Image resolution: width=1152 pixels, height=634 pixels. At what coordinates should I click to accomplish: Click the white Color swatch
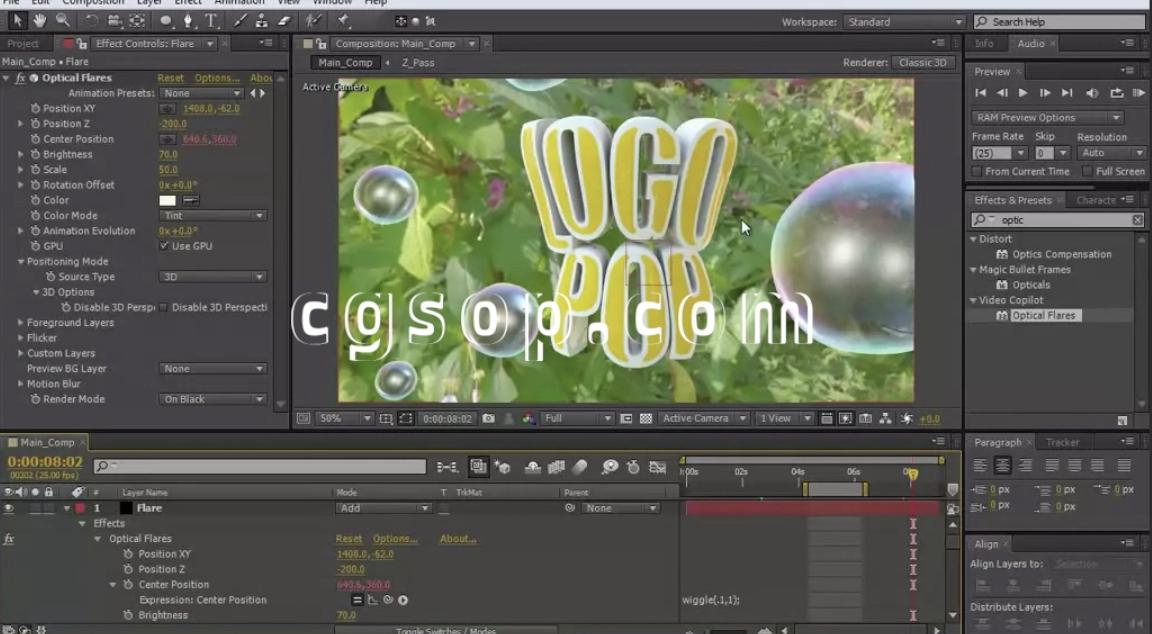(x=168, y=201)
